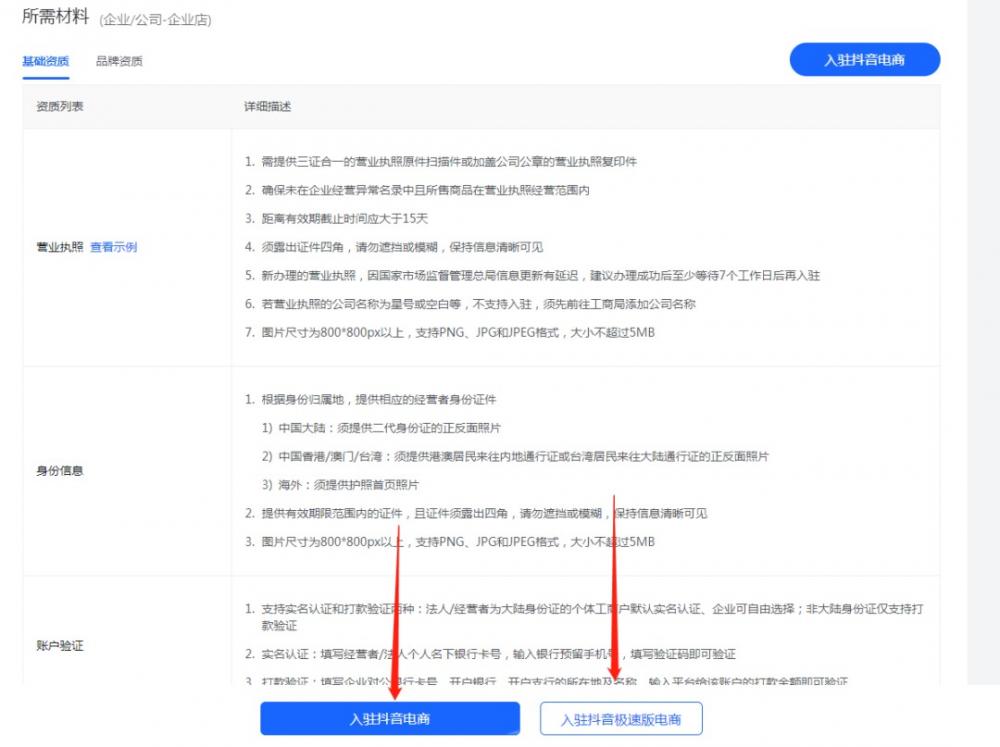Click the 账户验证 row label
The image size is (1000, 747).
60,646
